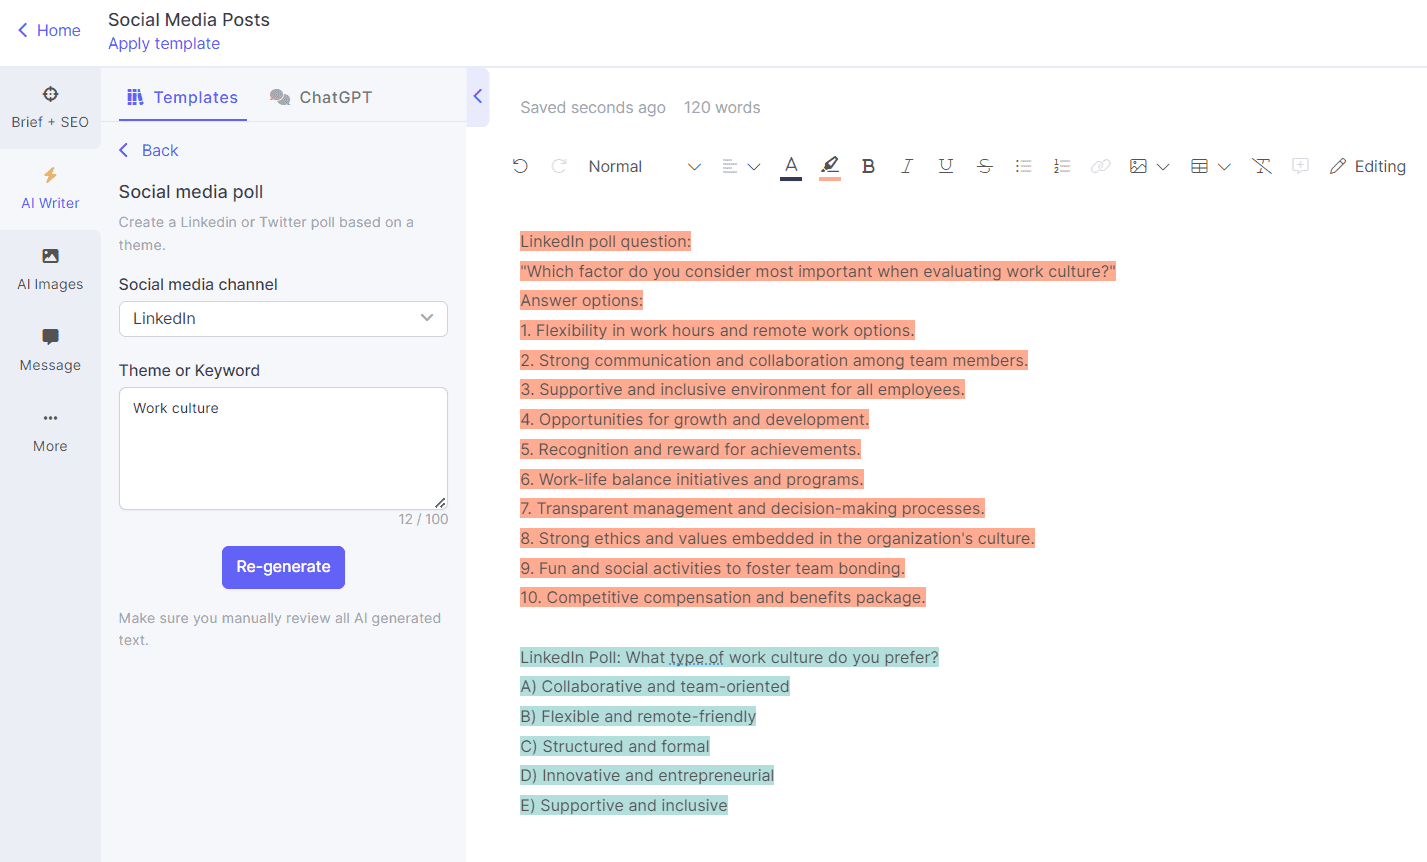Click the Apply template link
The width and height of the screenshot is (1427, 862).
pyautogui.click(x=164, y=43)
